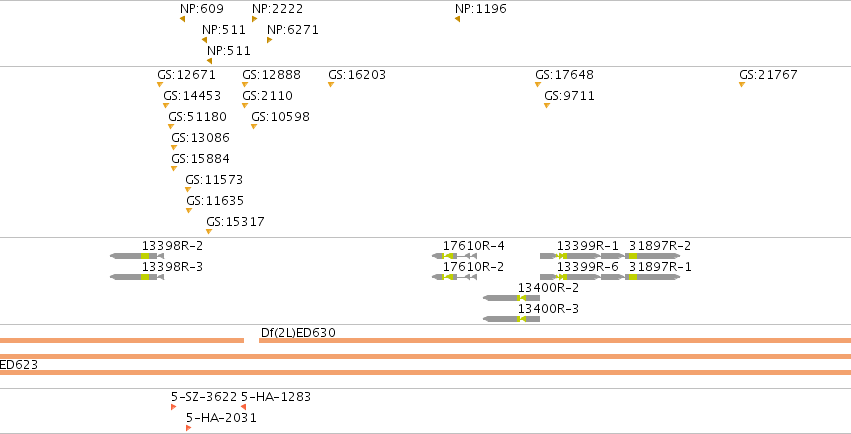
Task: Open the 13399R-1 label
Action: (x=587, y=246)
